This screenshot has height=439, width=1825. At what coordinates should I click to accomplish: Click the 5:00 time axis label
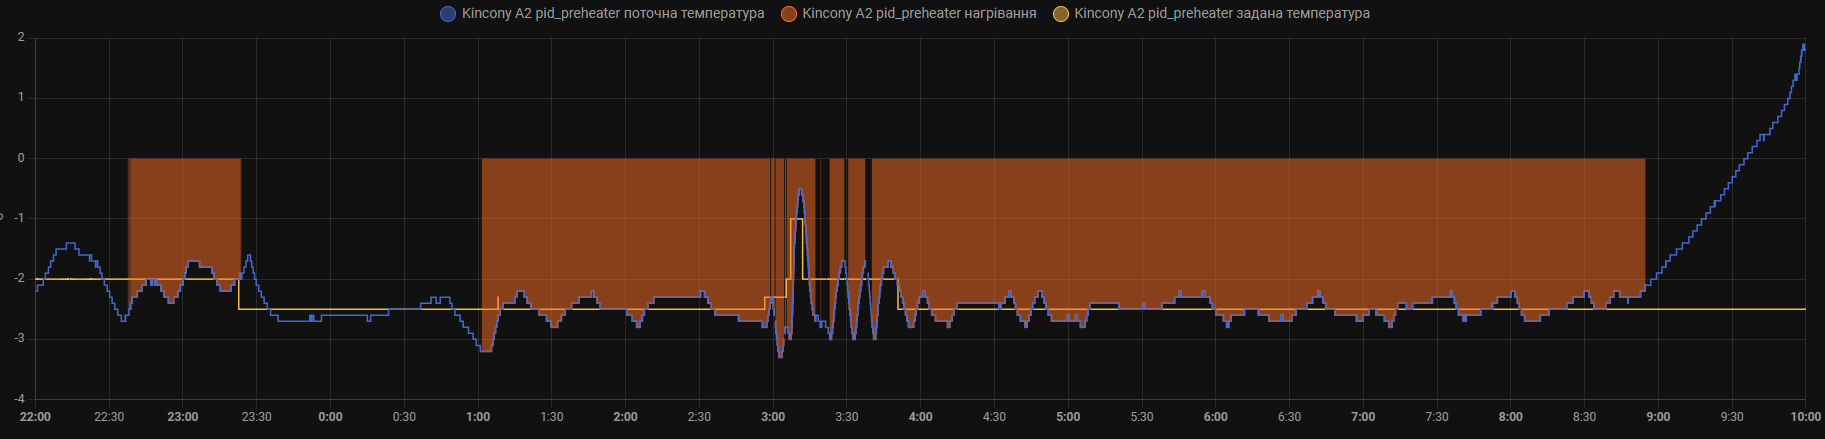coord(1068,417)
